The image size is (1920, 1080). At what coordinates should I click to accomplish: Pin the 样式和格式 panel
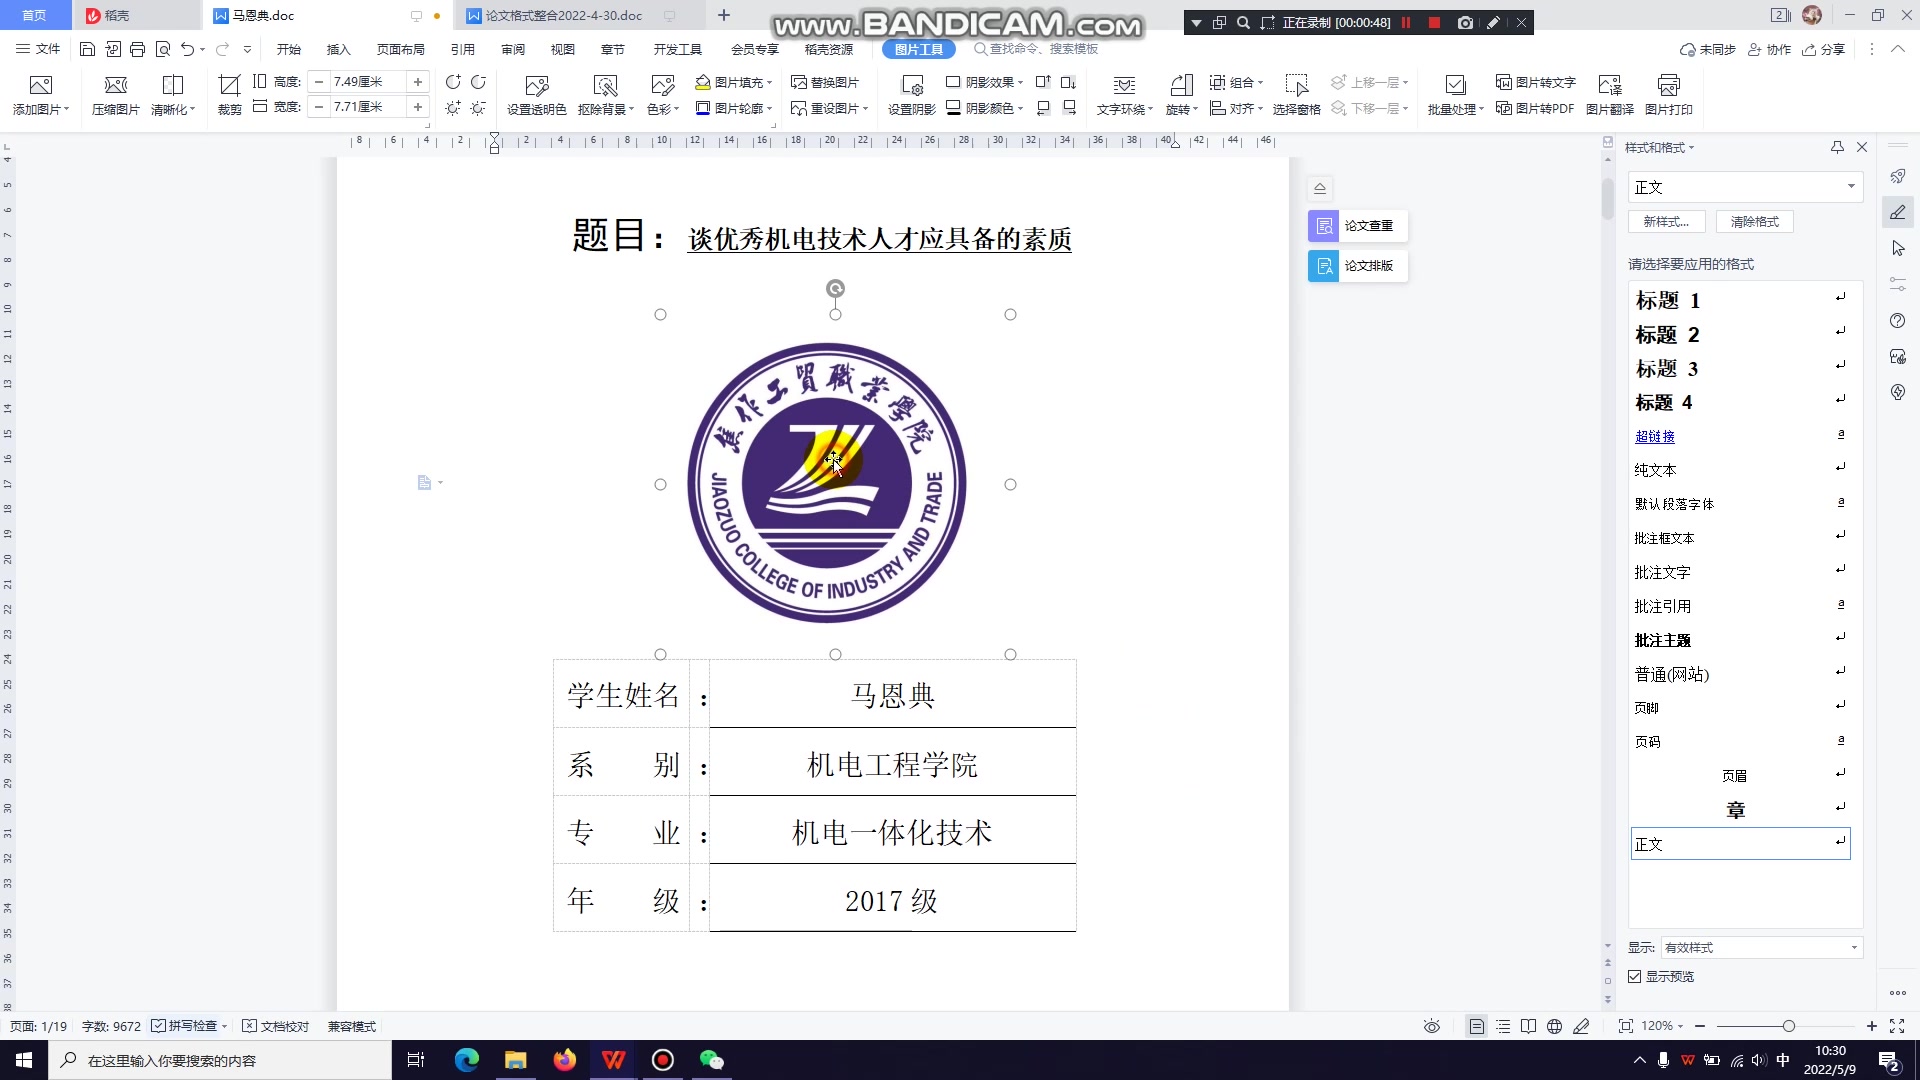(x=1837, y=147)
